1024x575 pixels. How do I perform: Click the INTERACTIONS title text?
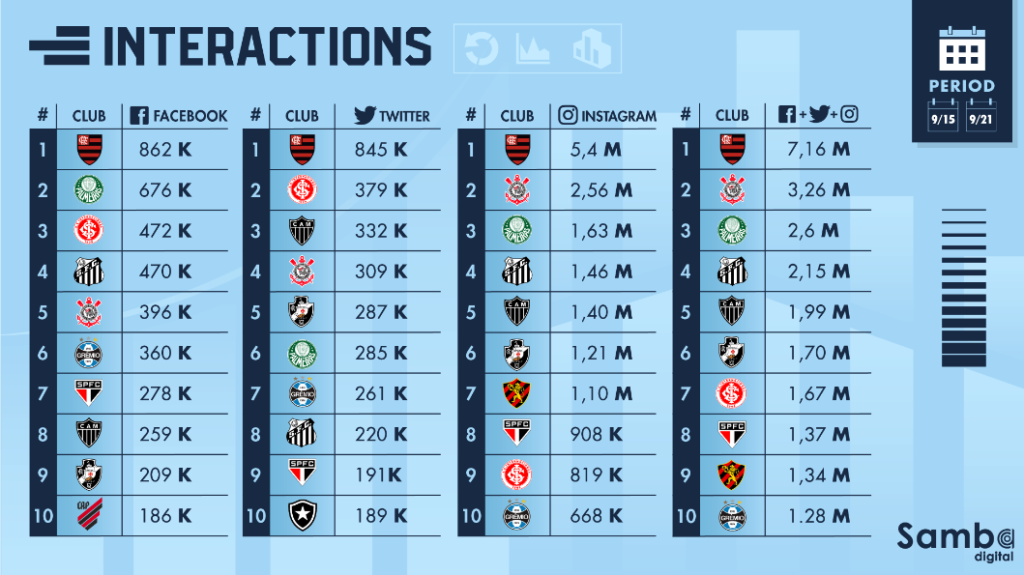pos(267,47)
